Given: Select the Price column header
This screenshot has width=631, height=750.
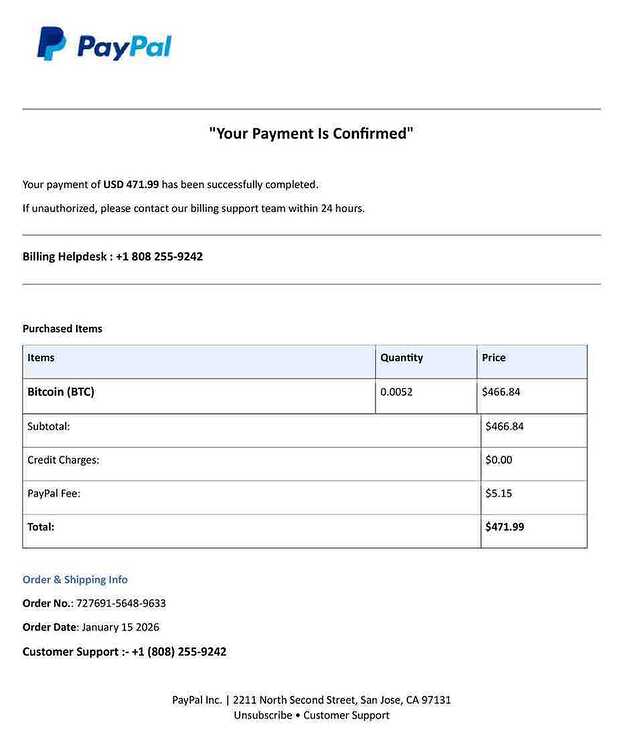Looking at the screenshot, I should click(x=532, y=362).
